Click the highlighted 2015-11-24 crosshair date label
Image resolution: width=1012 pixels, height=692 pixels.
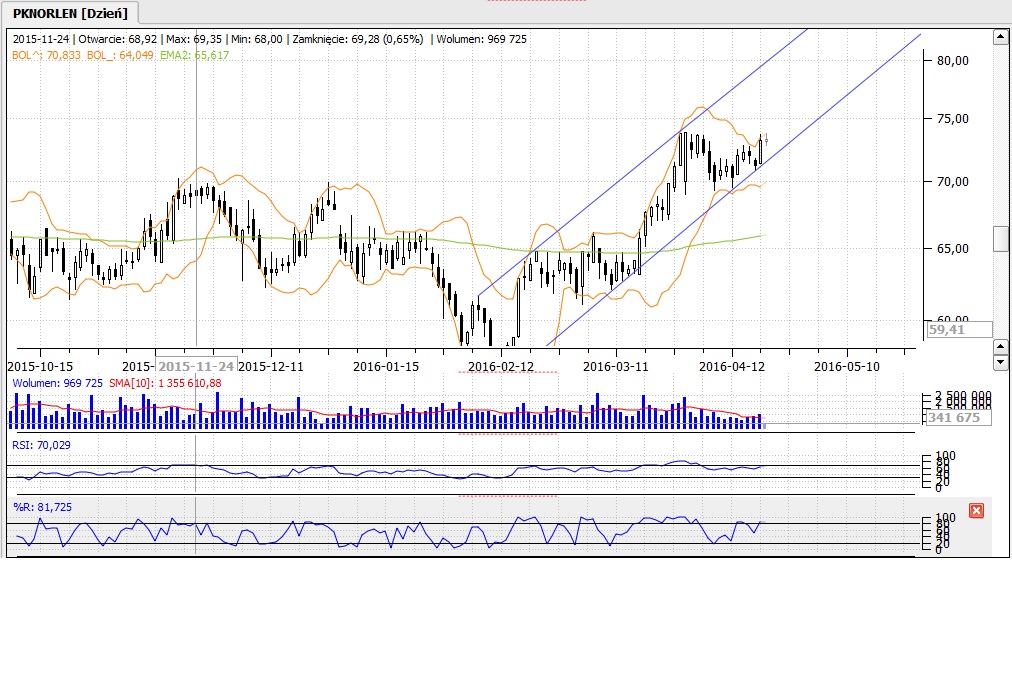coord(197,366)
